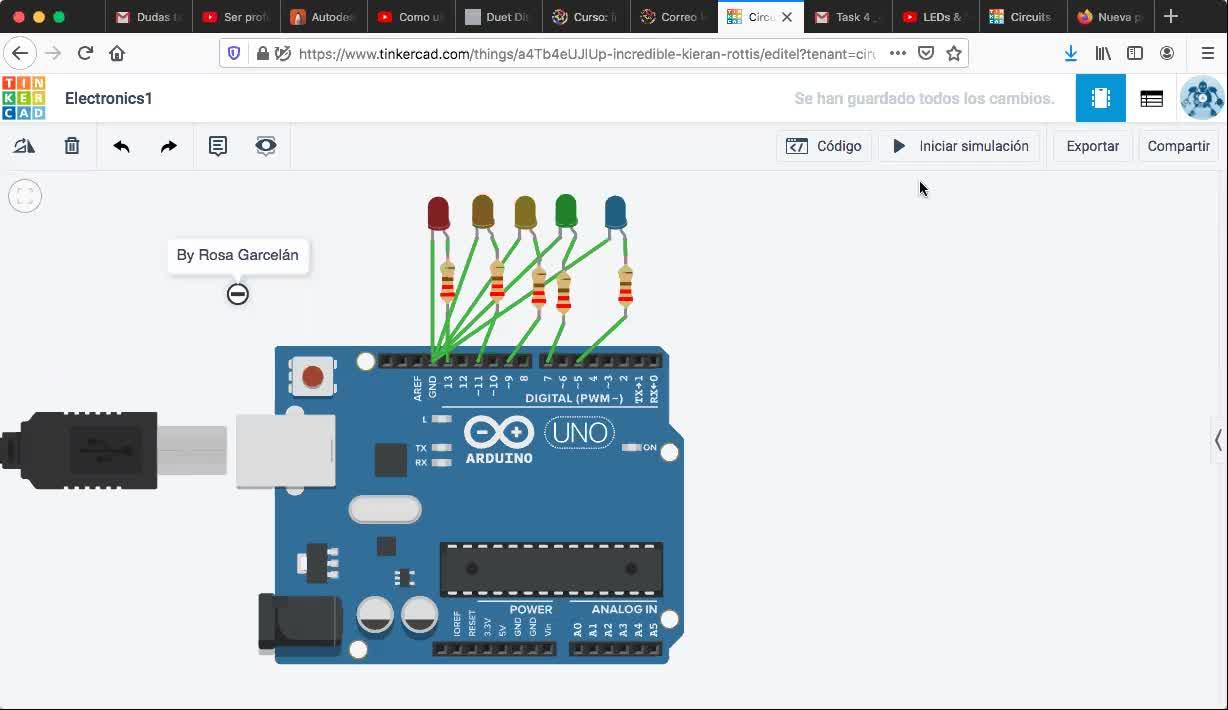This screenshot has height=710, width=1228.
Task: Select the 'By Rosa Garcelán' annotation
Action: coord(238,255)
